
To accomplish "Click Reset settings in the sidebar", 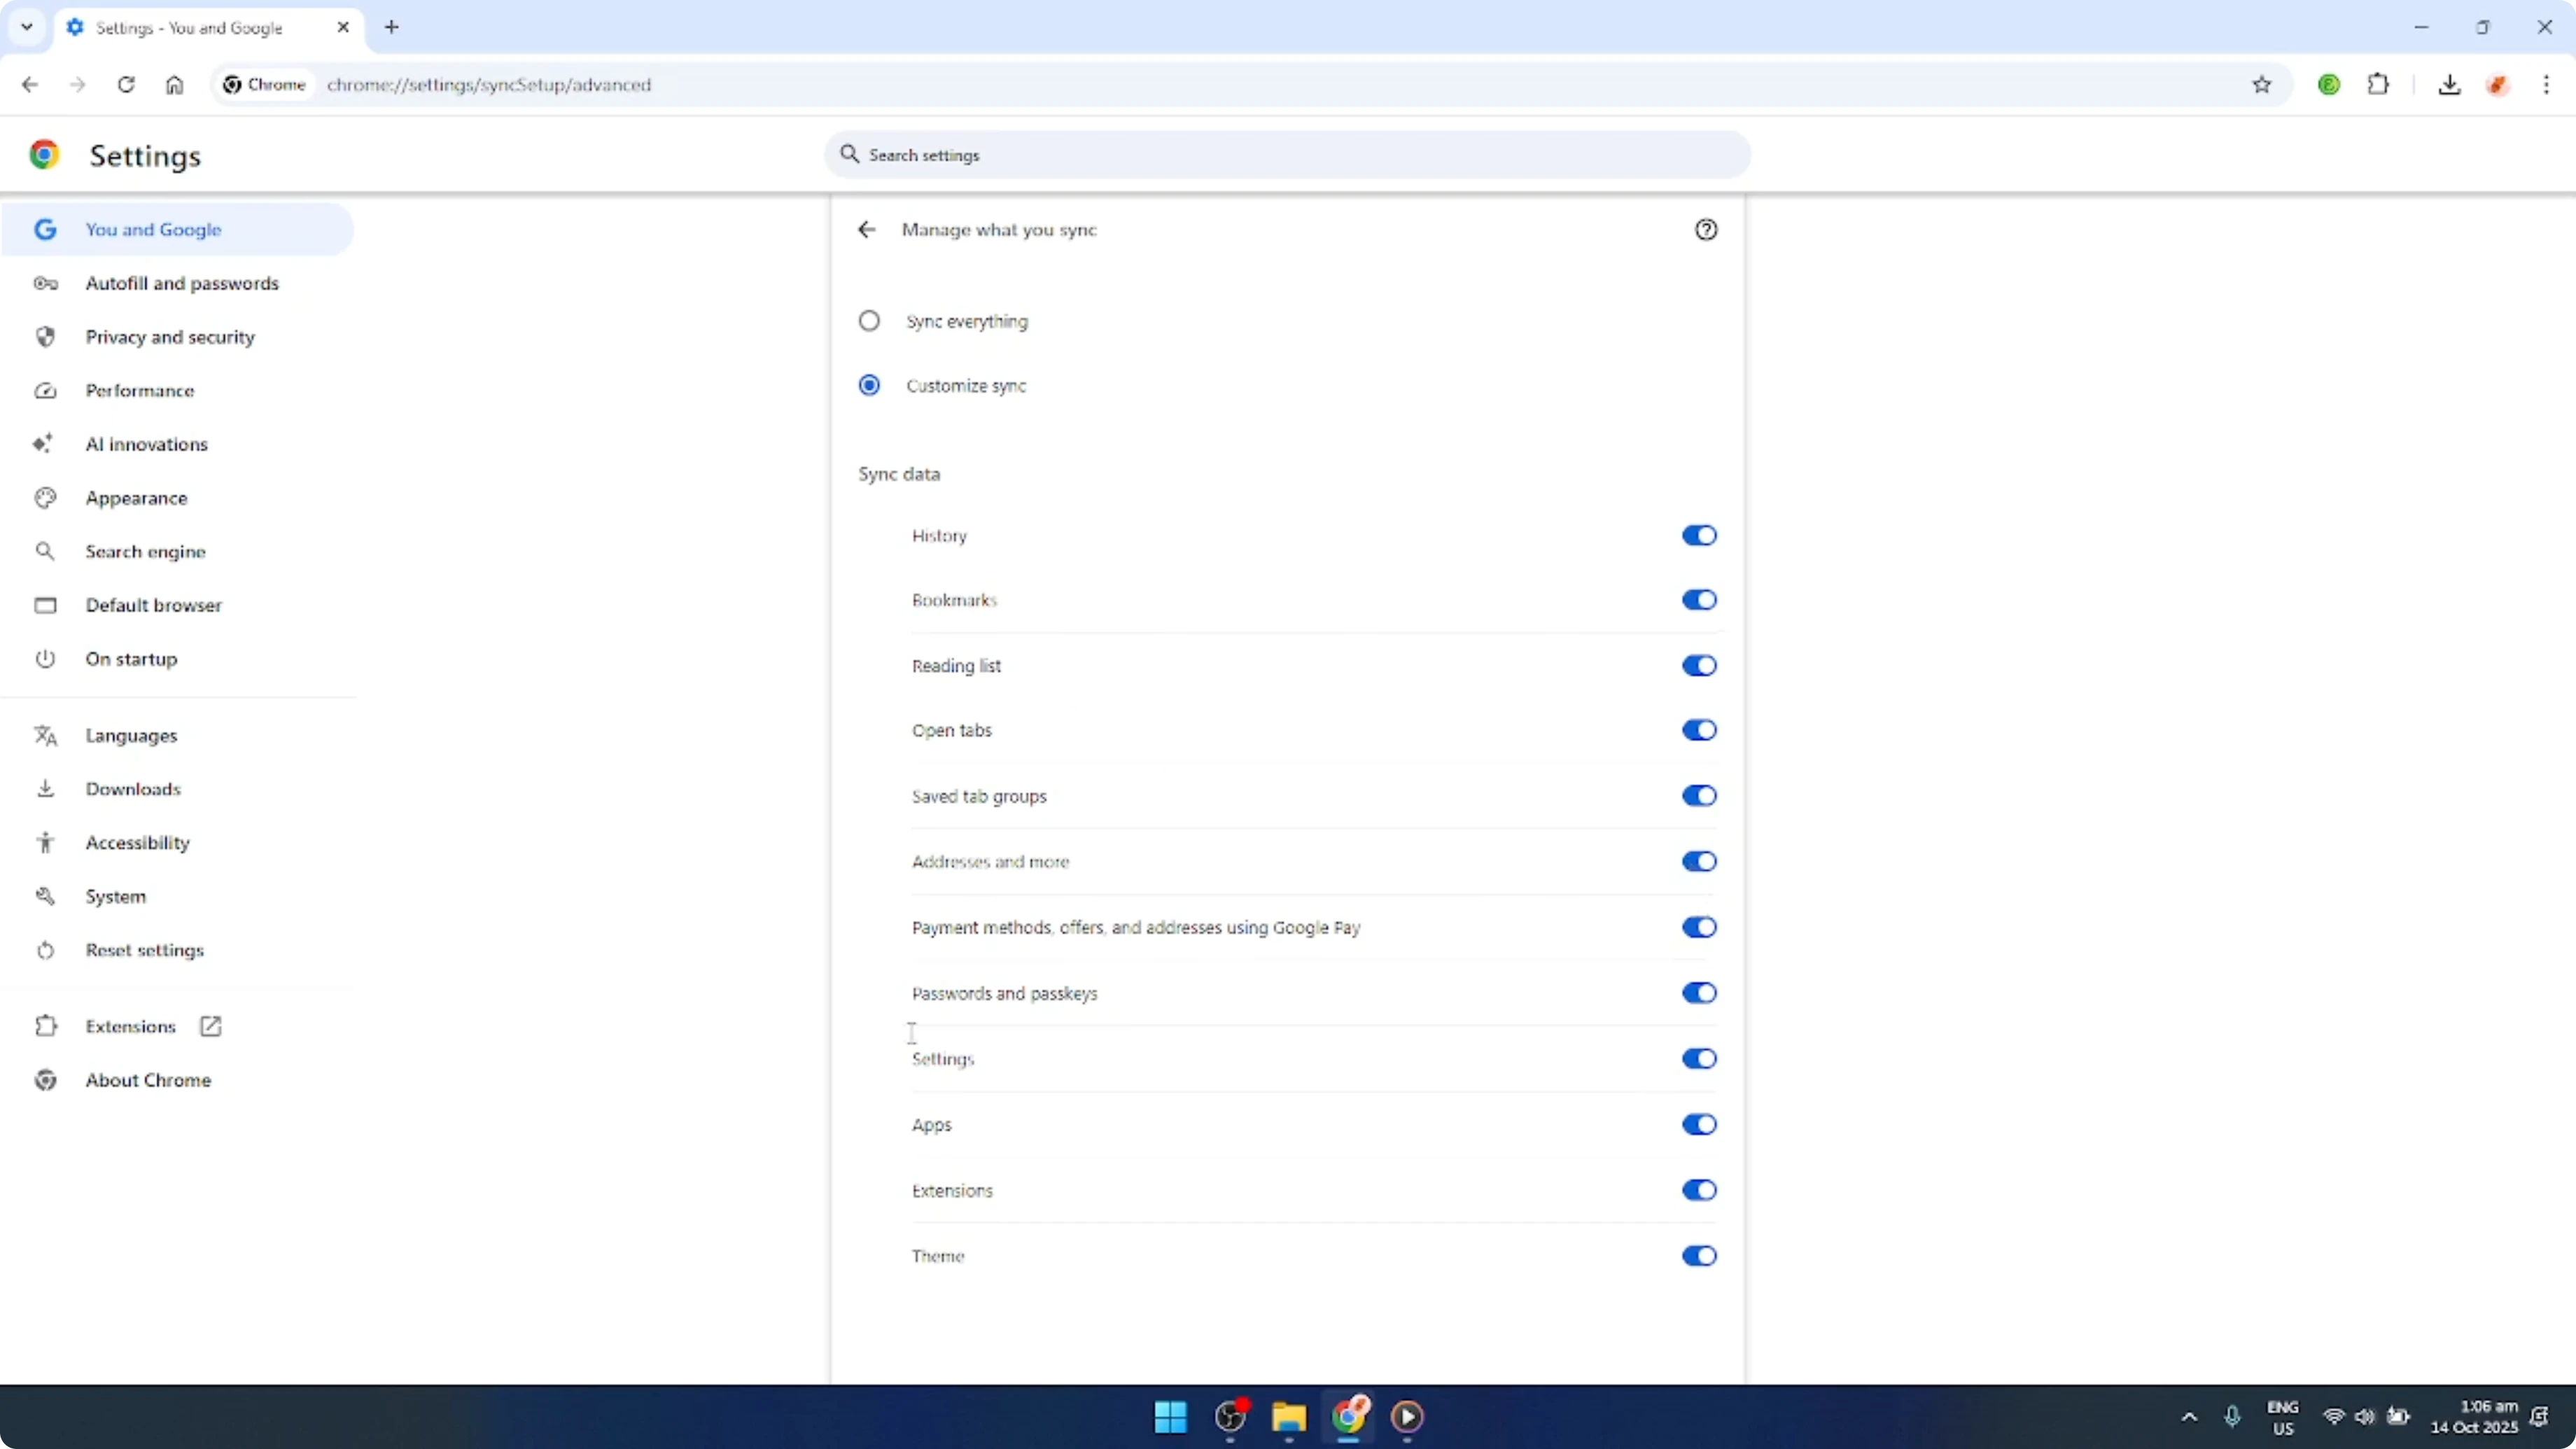I will (144, 950).
